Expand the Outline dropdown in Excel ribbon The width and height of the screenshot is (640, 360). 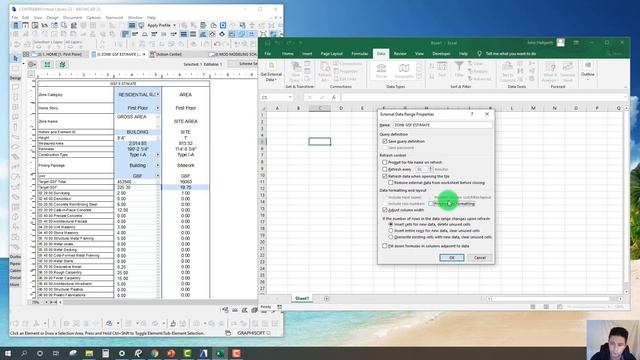tap(588, 70)
